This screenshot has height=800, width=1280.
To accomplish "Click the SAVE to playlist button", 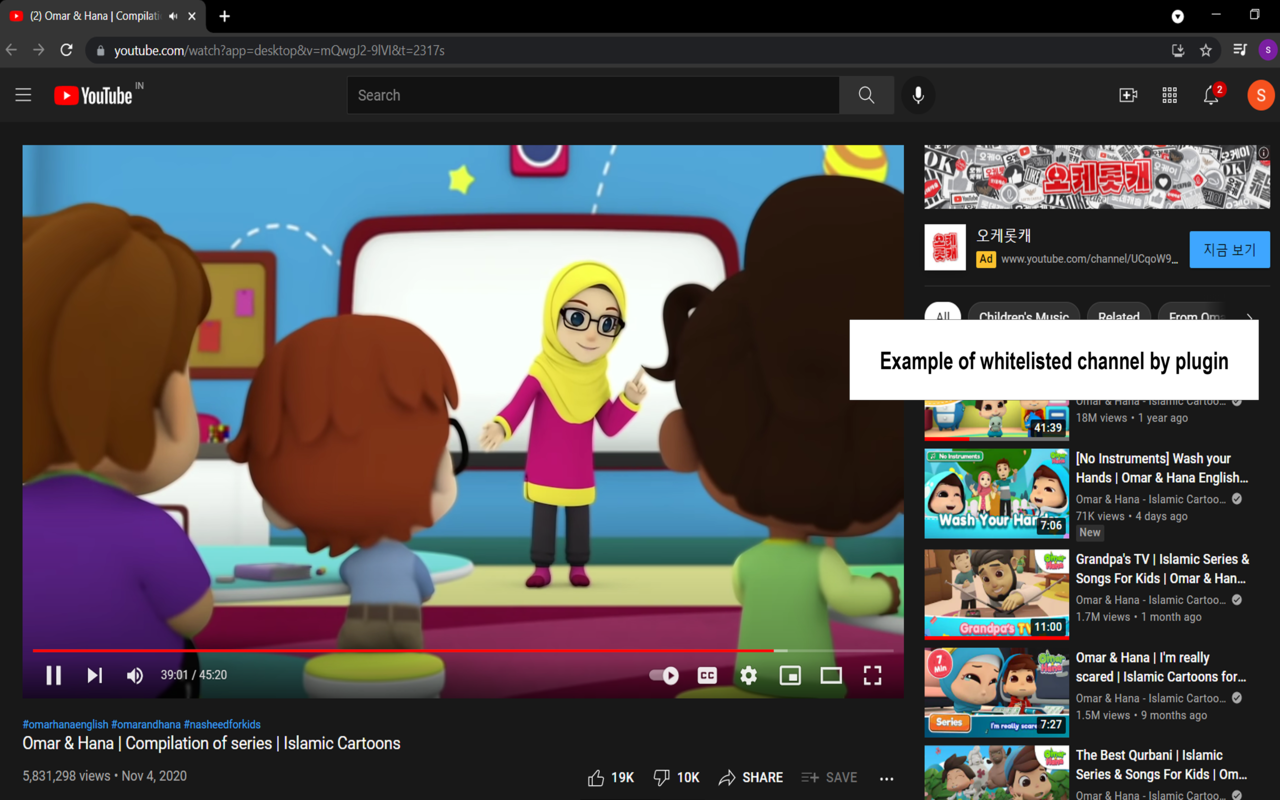I will click(829, 777).
